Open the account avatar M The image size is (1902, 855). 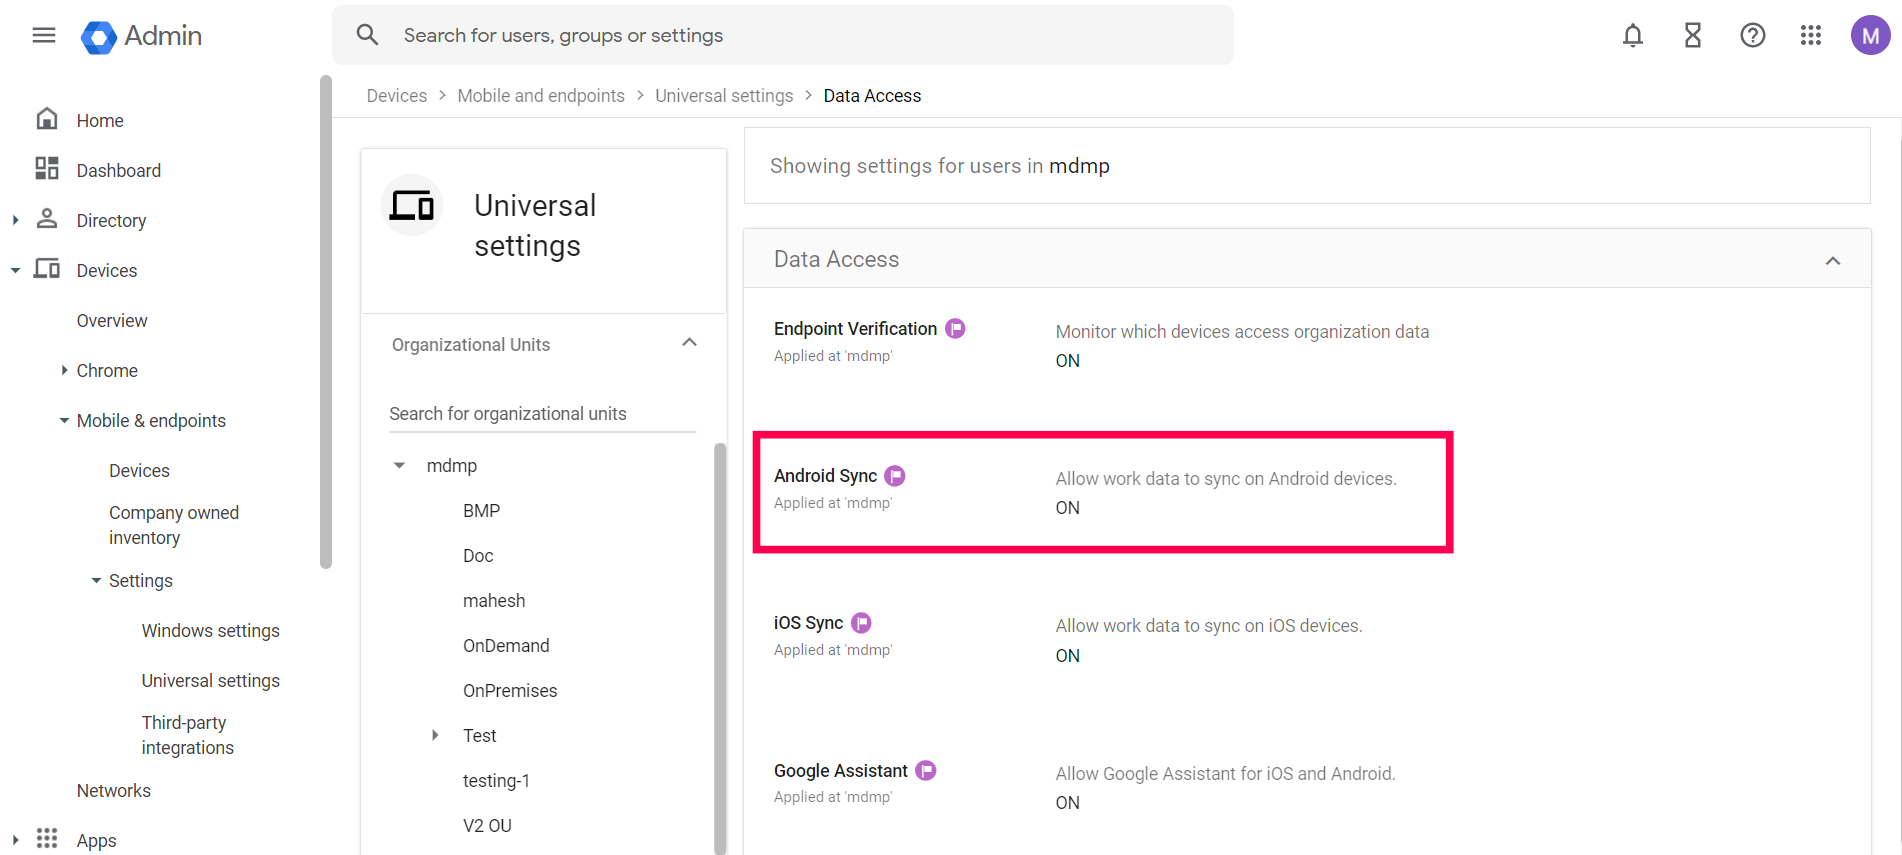pos(1869,36)
